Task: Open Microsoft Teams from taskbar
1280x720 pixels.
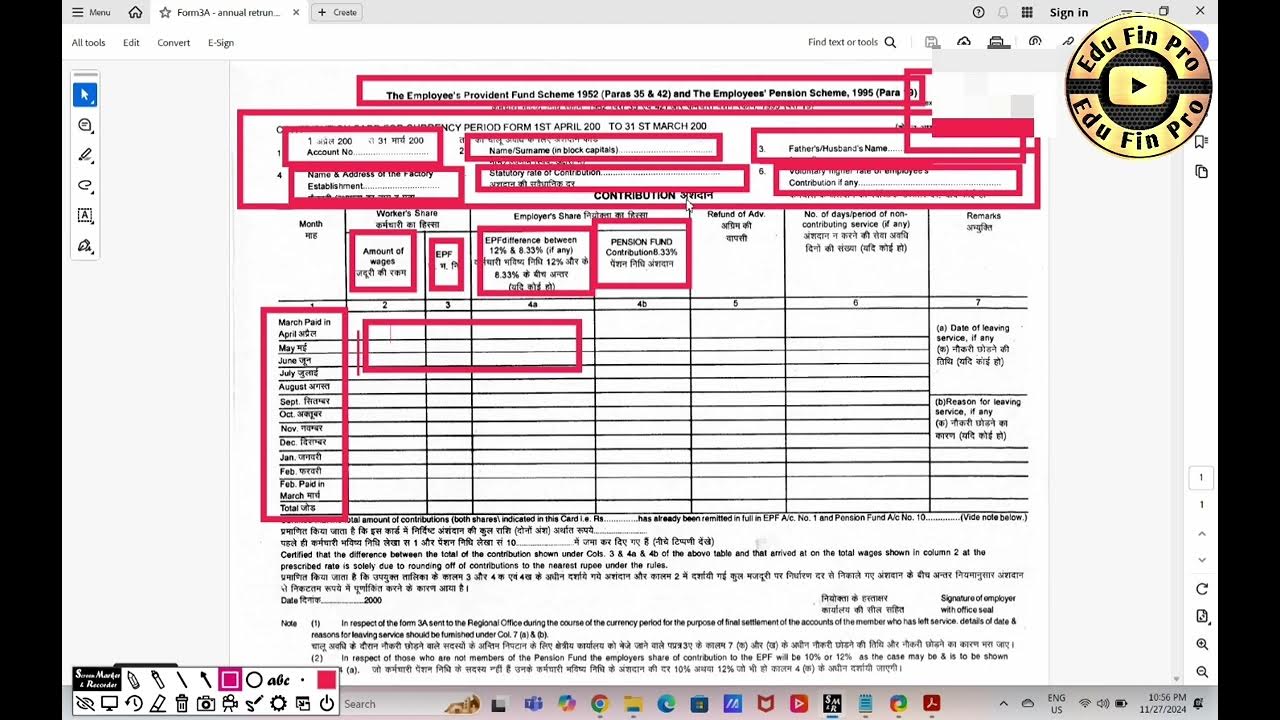Action: click(532, 704)
